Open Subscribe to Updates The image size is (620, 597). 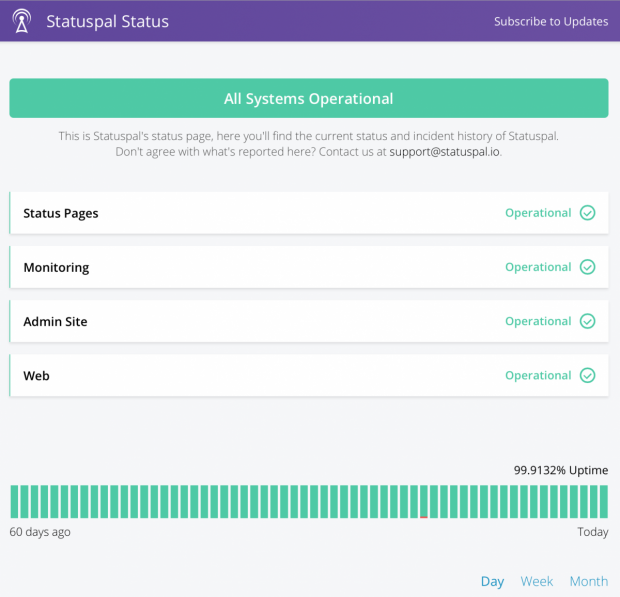pos(550,21)
